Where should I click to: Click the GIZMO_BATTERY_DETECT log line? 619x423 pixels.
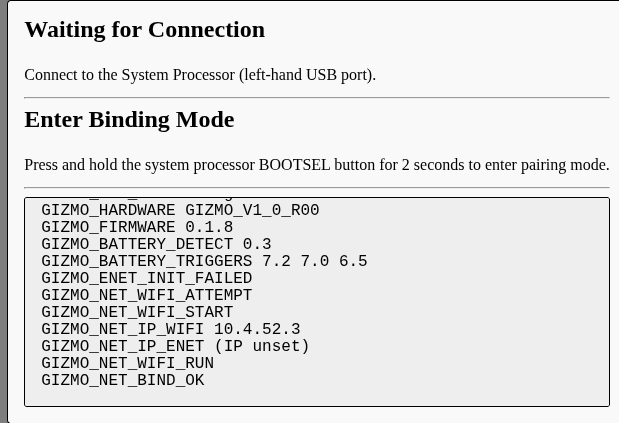coord(156,245)
